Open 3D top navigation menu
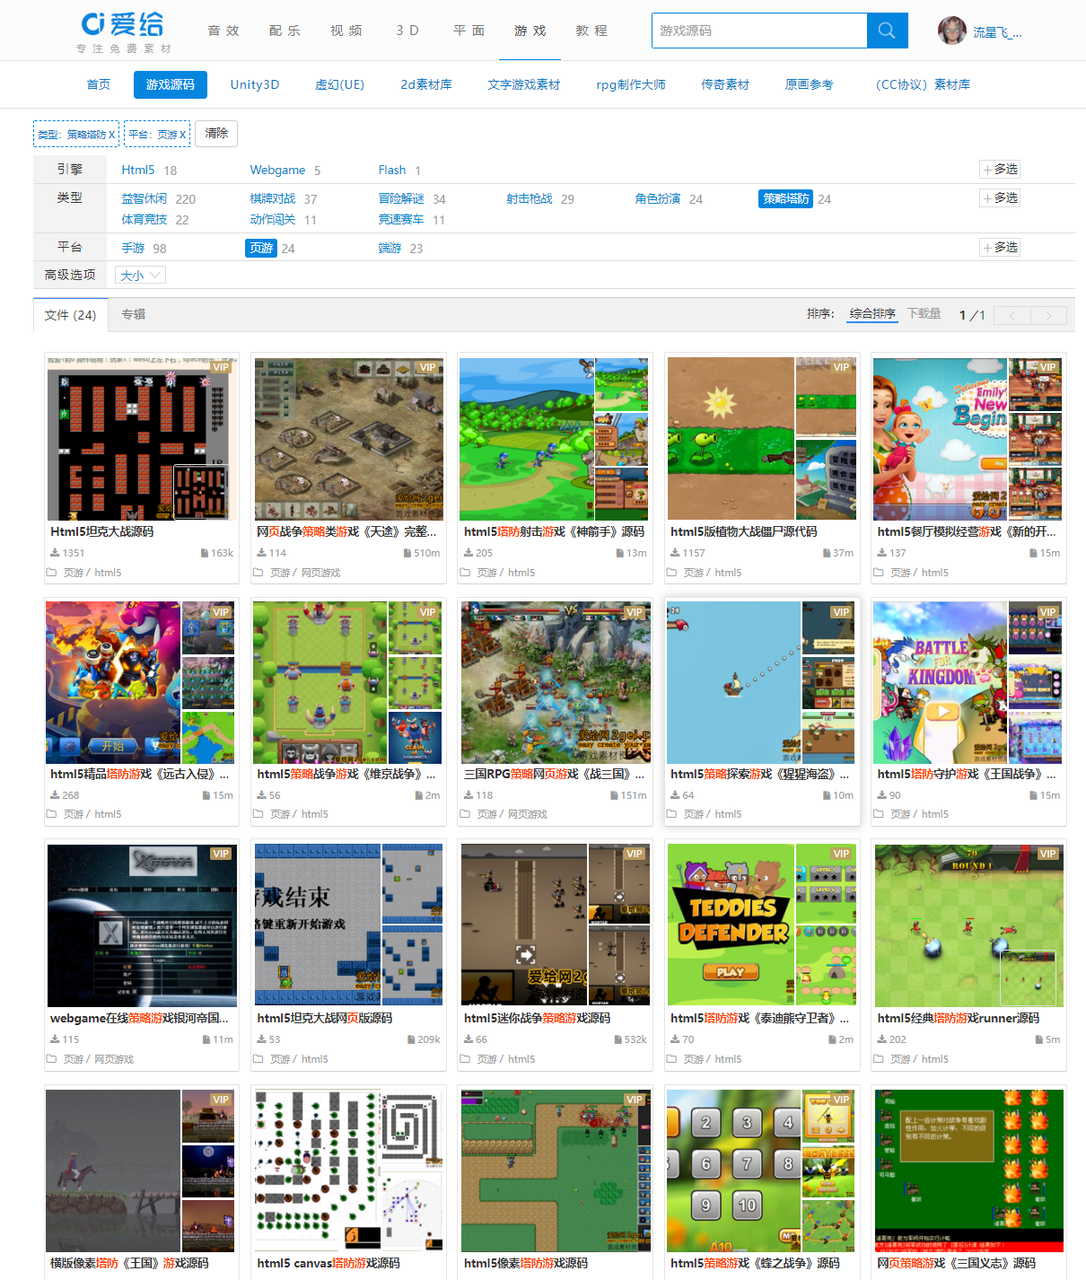This screenshot has width=1086, height=1280. [x=408, y=31]
